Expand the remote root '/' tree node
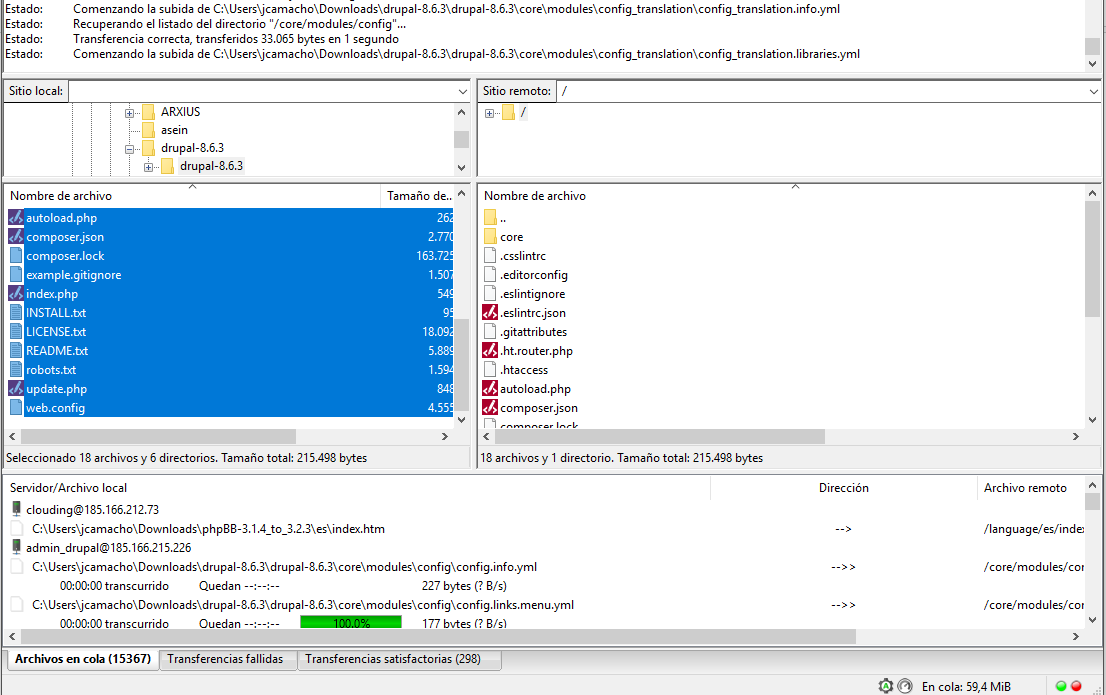The image size is (1106, 695). [490, 113]
